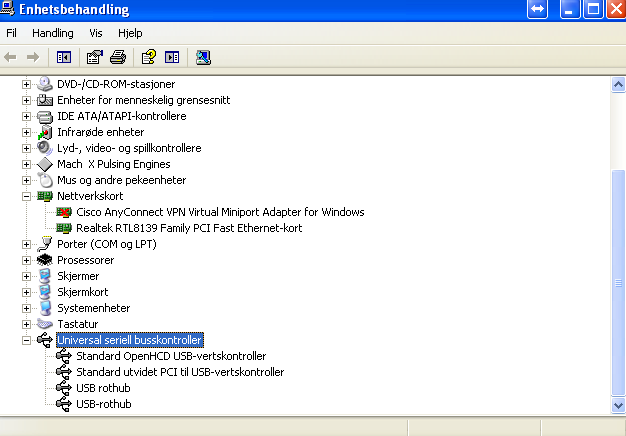This screenshot has width=626, height=436.
Task: Expand Enheter for menneskelig grensesnitt
Action: pos(26,100)
